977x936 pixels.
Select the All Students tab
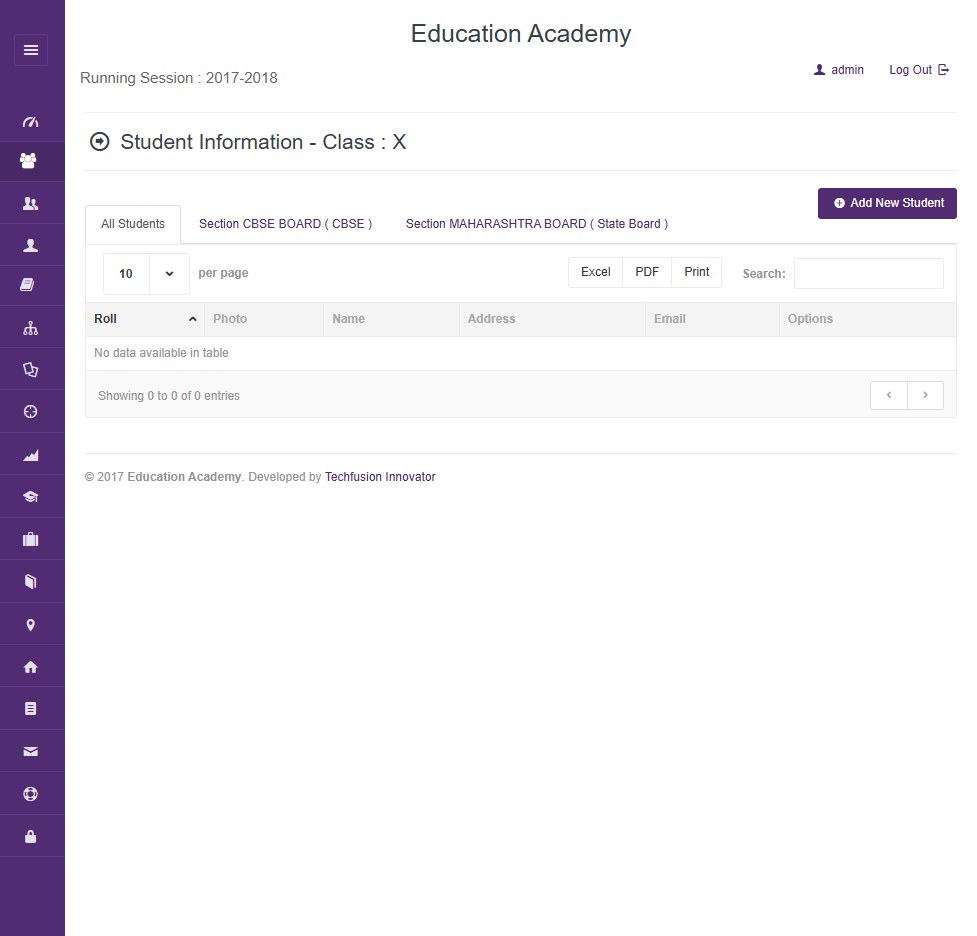click(x=133, y=224)
